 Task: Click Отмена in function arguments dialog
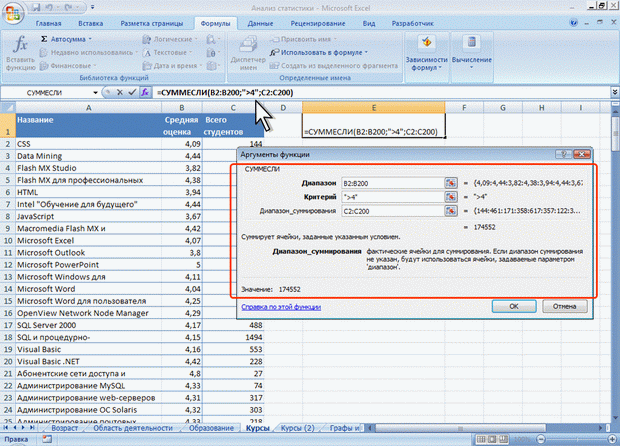[x=564, y=306]
